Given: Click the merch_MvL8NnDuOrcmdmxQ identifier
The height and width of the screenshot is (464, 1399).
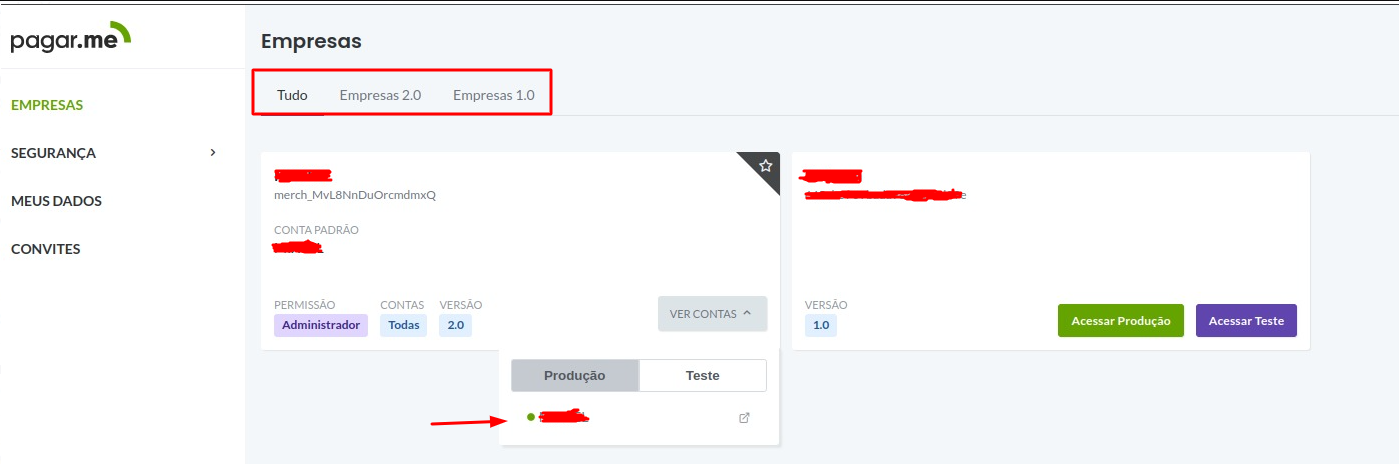Looking at the screenshot, I should click(x=355, y=195).
